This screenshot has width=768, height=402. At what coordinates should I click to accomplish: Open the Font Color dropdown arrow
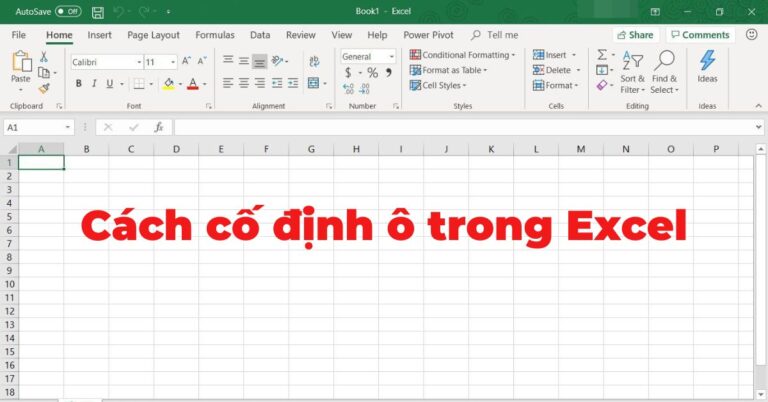(205, 84)
